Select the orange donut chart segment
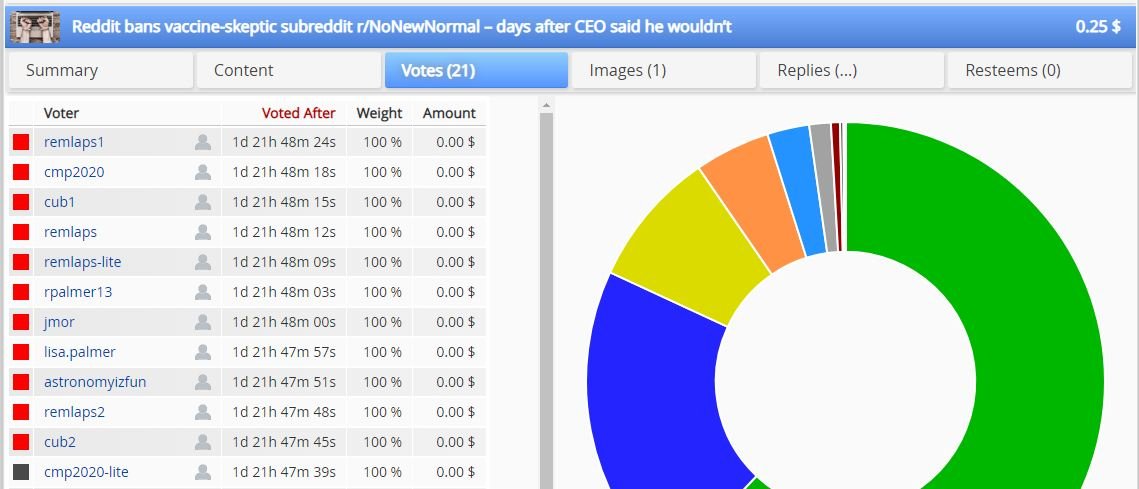The image size is (1139, 489). click(x=755, y=203)
